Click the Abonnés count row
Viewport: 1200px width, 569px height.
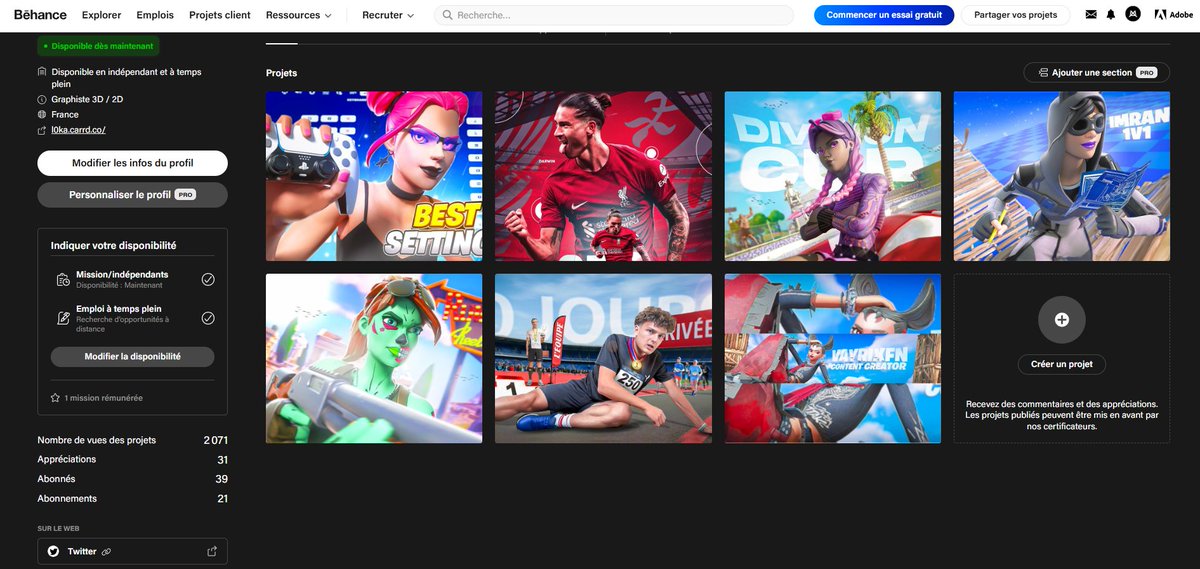click(132, 479)
